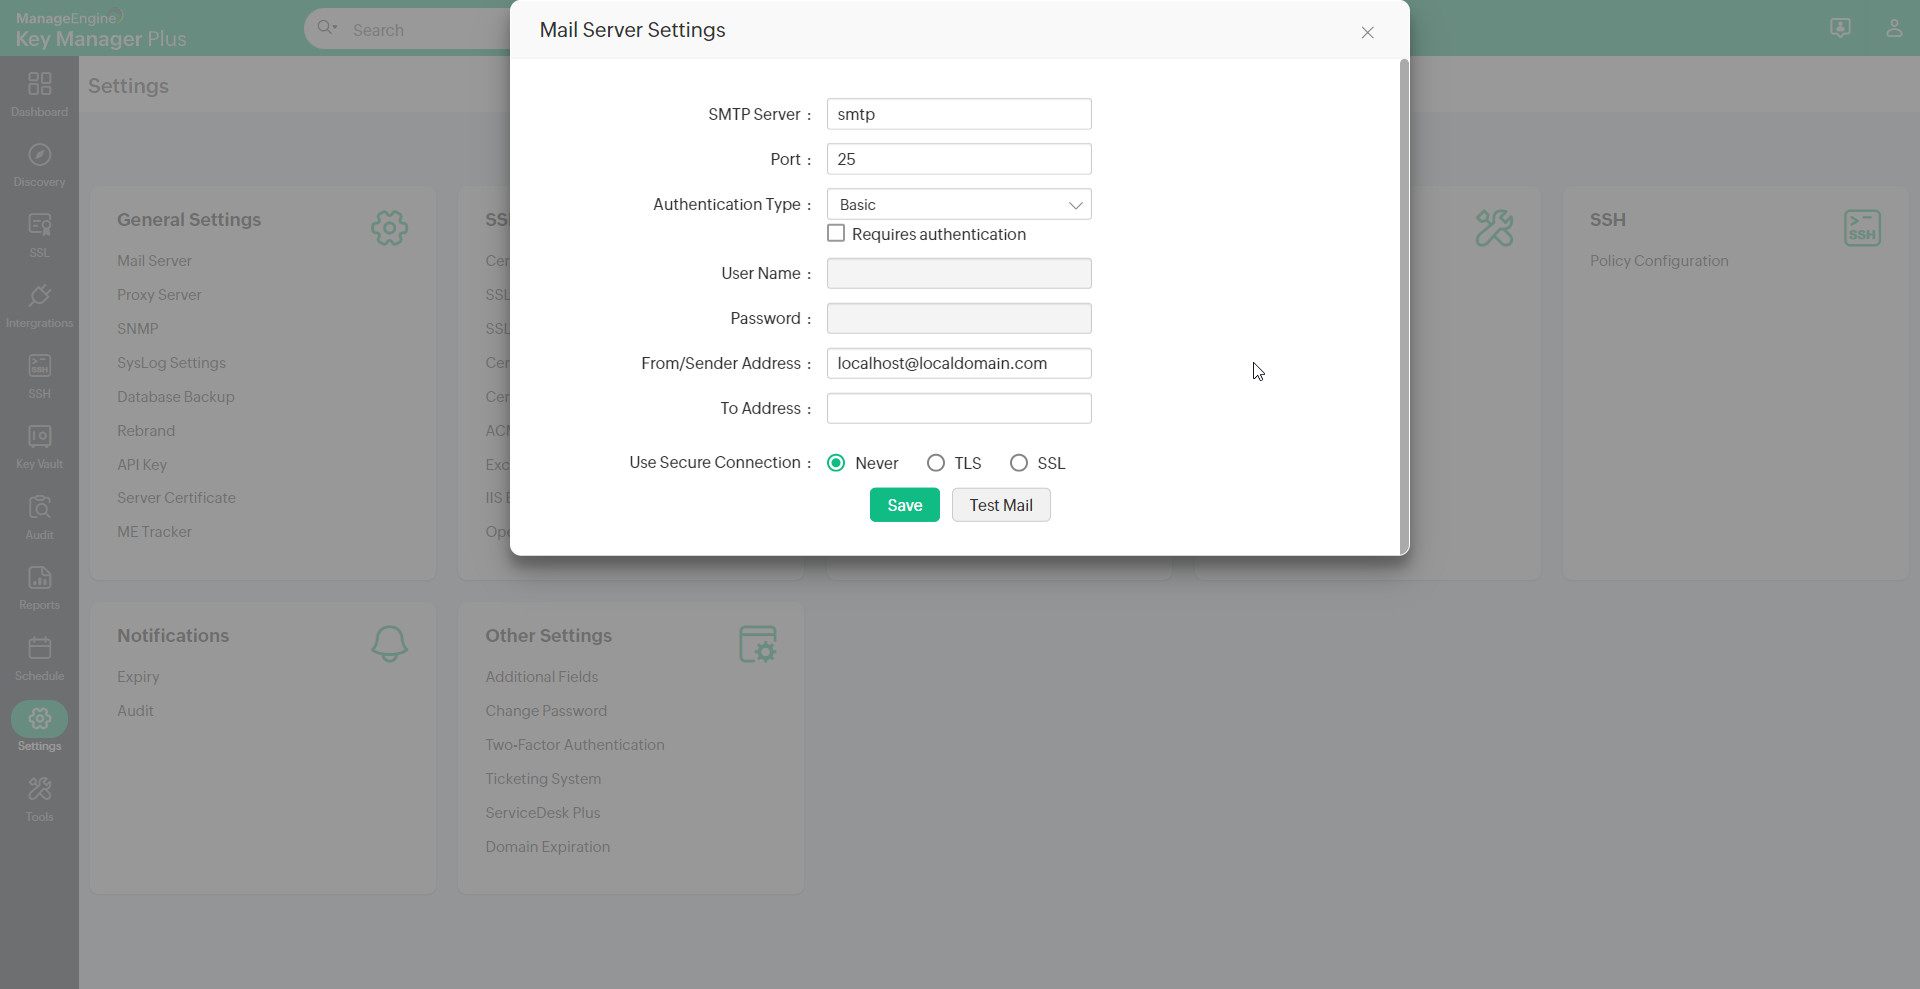Open the Tools sidebar icon
Screen dimensions: 1920x989
(39, 790)
